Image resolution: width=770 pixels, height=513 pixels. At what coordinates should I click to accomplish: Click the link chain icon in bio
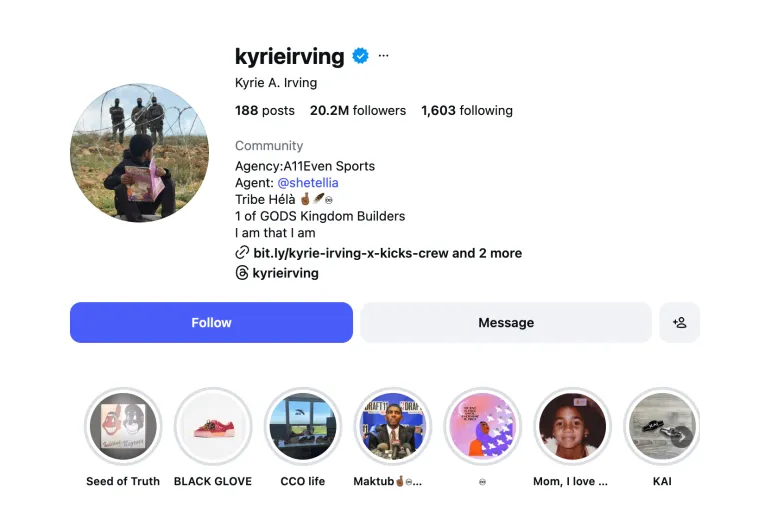pos(242,253)
